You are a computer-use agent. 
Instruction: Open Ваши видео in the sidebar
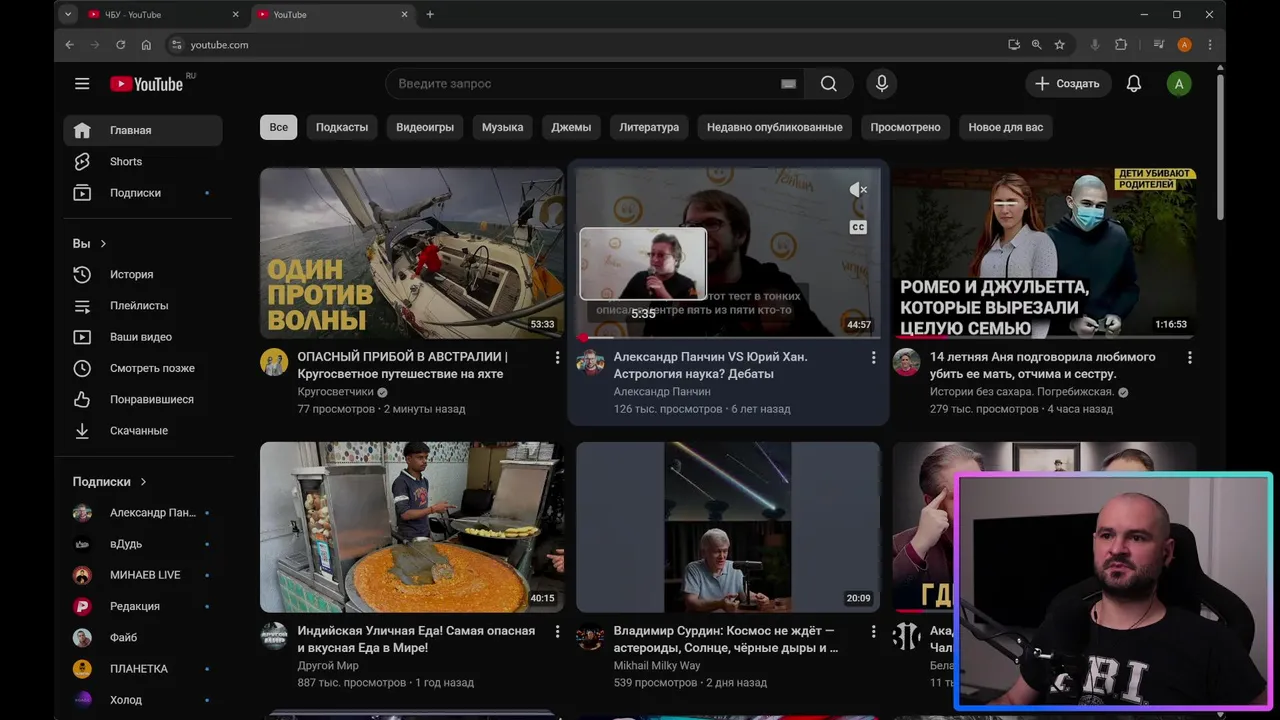[143, 337]
